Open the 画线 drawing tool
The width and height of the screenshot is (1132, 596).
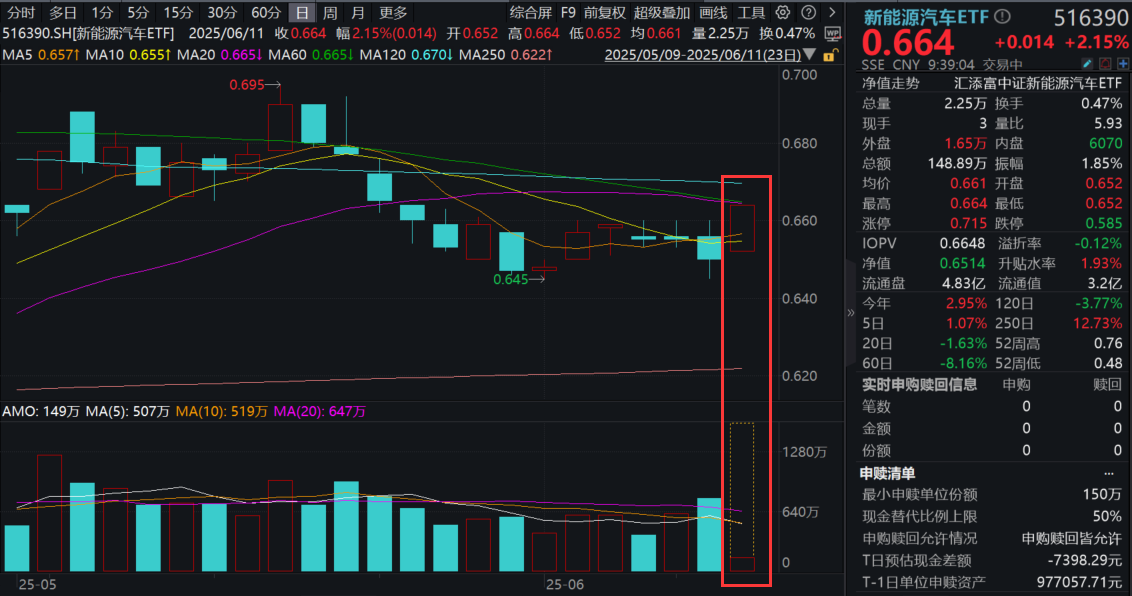coord(713,12)
